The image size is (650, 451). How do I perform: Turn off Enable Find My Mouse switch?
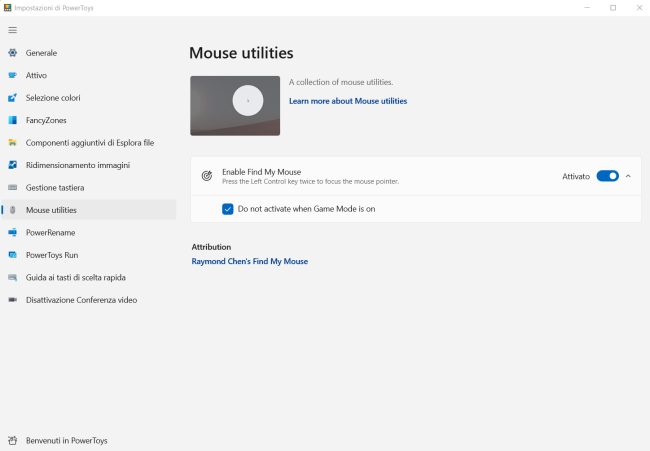pos(607,176)
